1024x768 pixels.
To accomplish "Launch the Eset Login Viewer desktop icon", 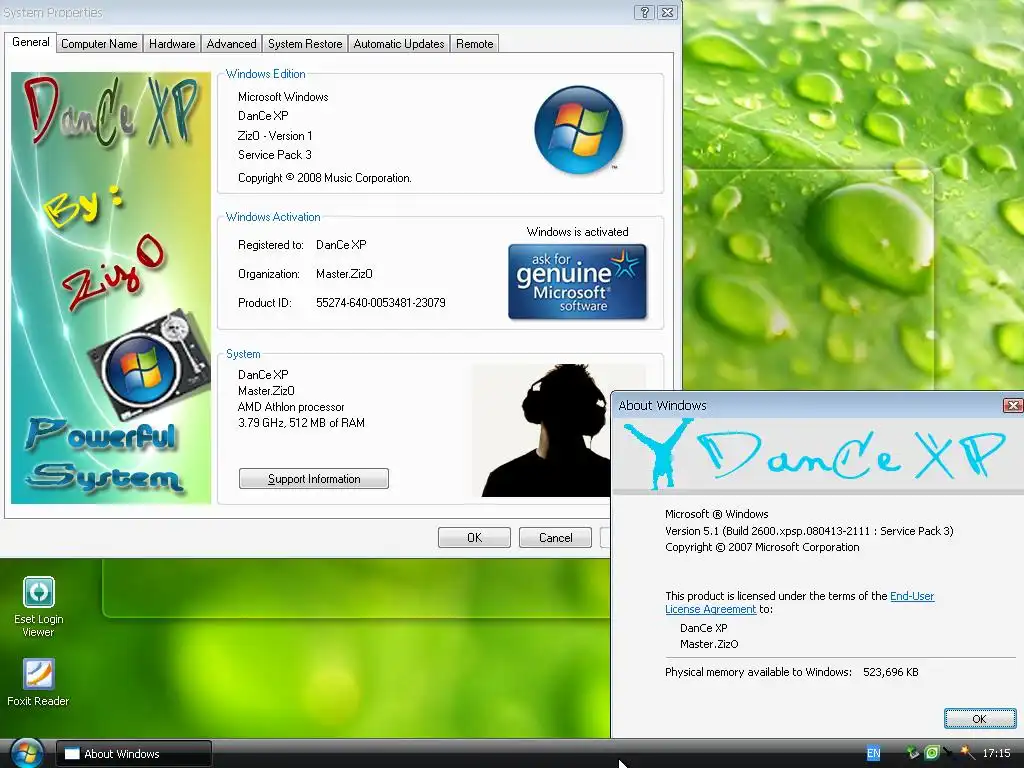I will pyautogui.click(x=39, y=607).
